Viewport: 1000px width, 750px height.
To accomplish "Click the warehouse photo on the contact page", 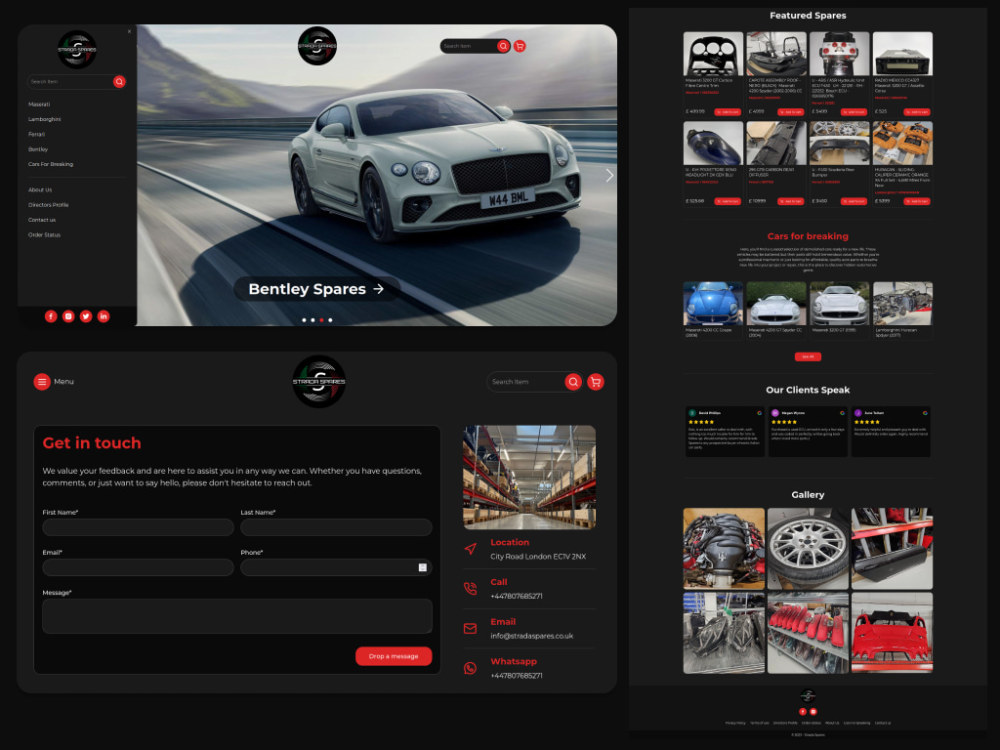I will (529, 478).
